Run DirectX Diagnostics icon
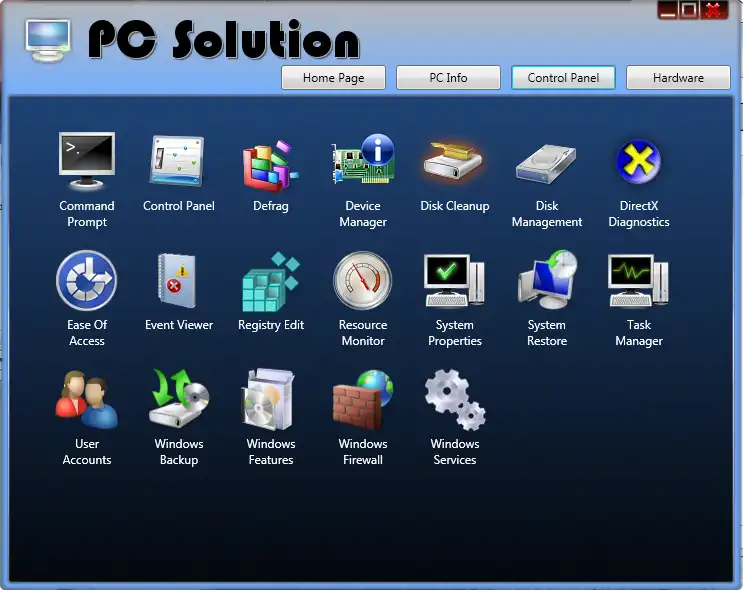 pyautogui.click(x=639, y=162)
